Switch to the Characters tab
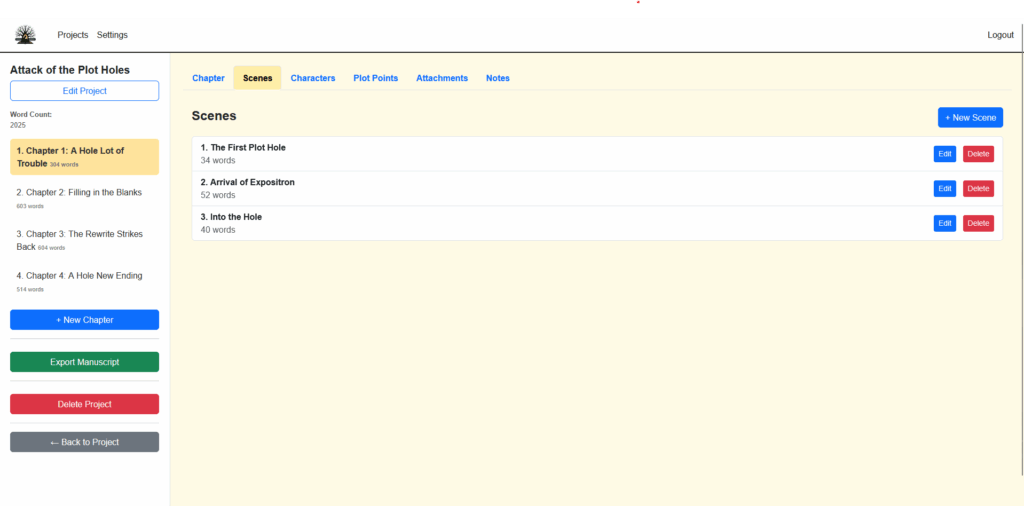This screenshot has width=1024, height=506. point(313,78)
